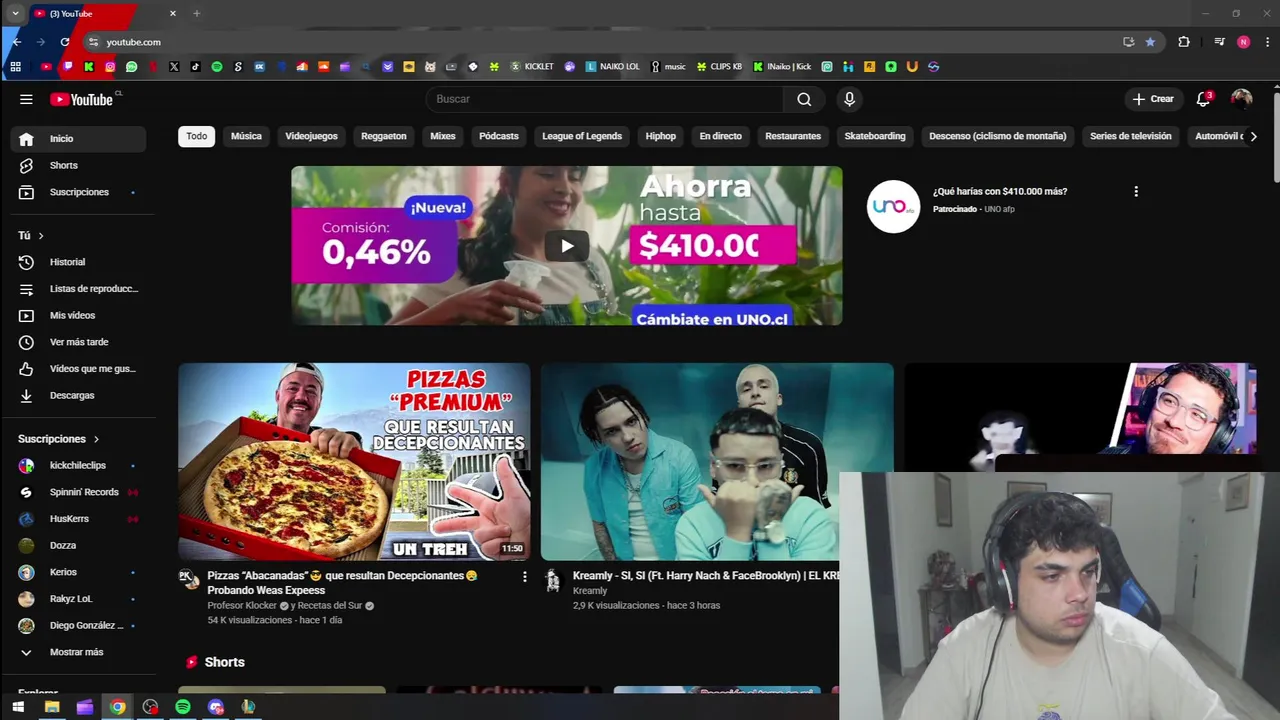Click the address bar URL
Viewport: 1280px width, 720px height.
pos(134,42)
